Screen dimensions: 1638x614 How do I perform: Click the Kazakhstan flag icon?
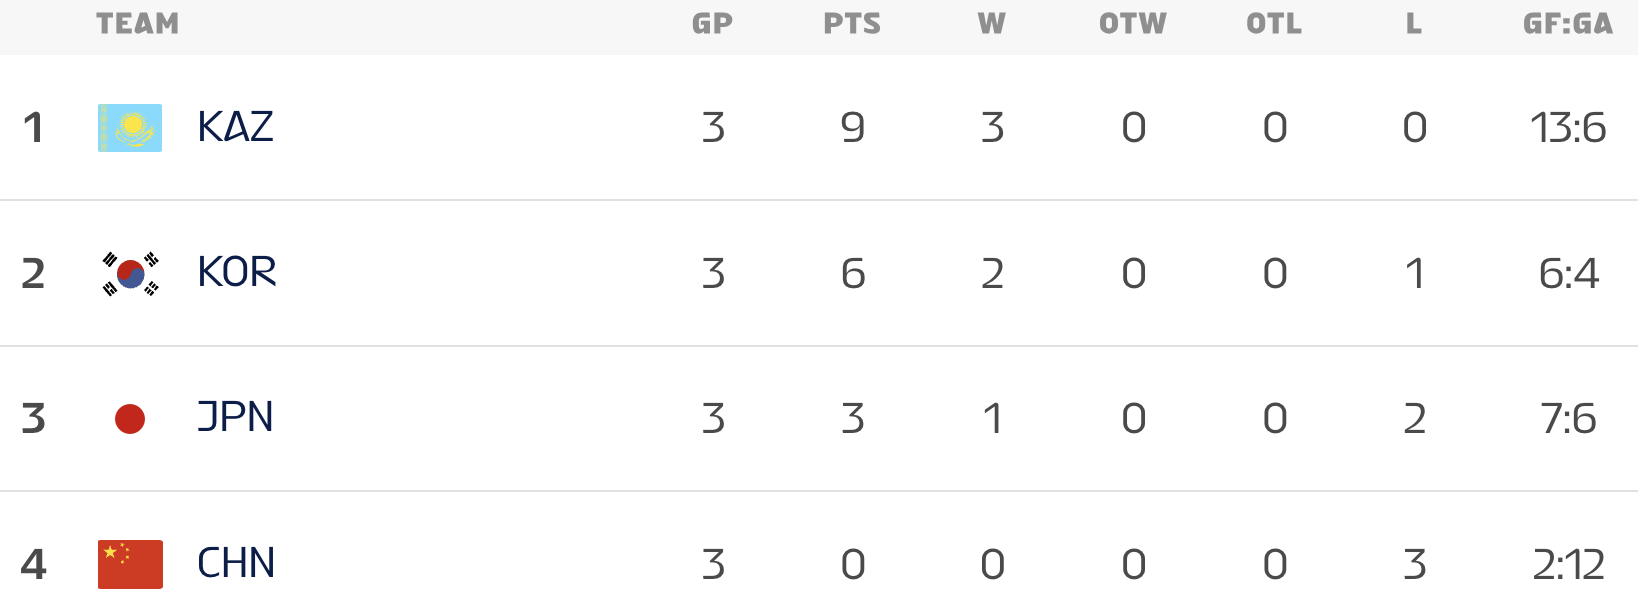tap(130, 128)
